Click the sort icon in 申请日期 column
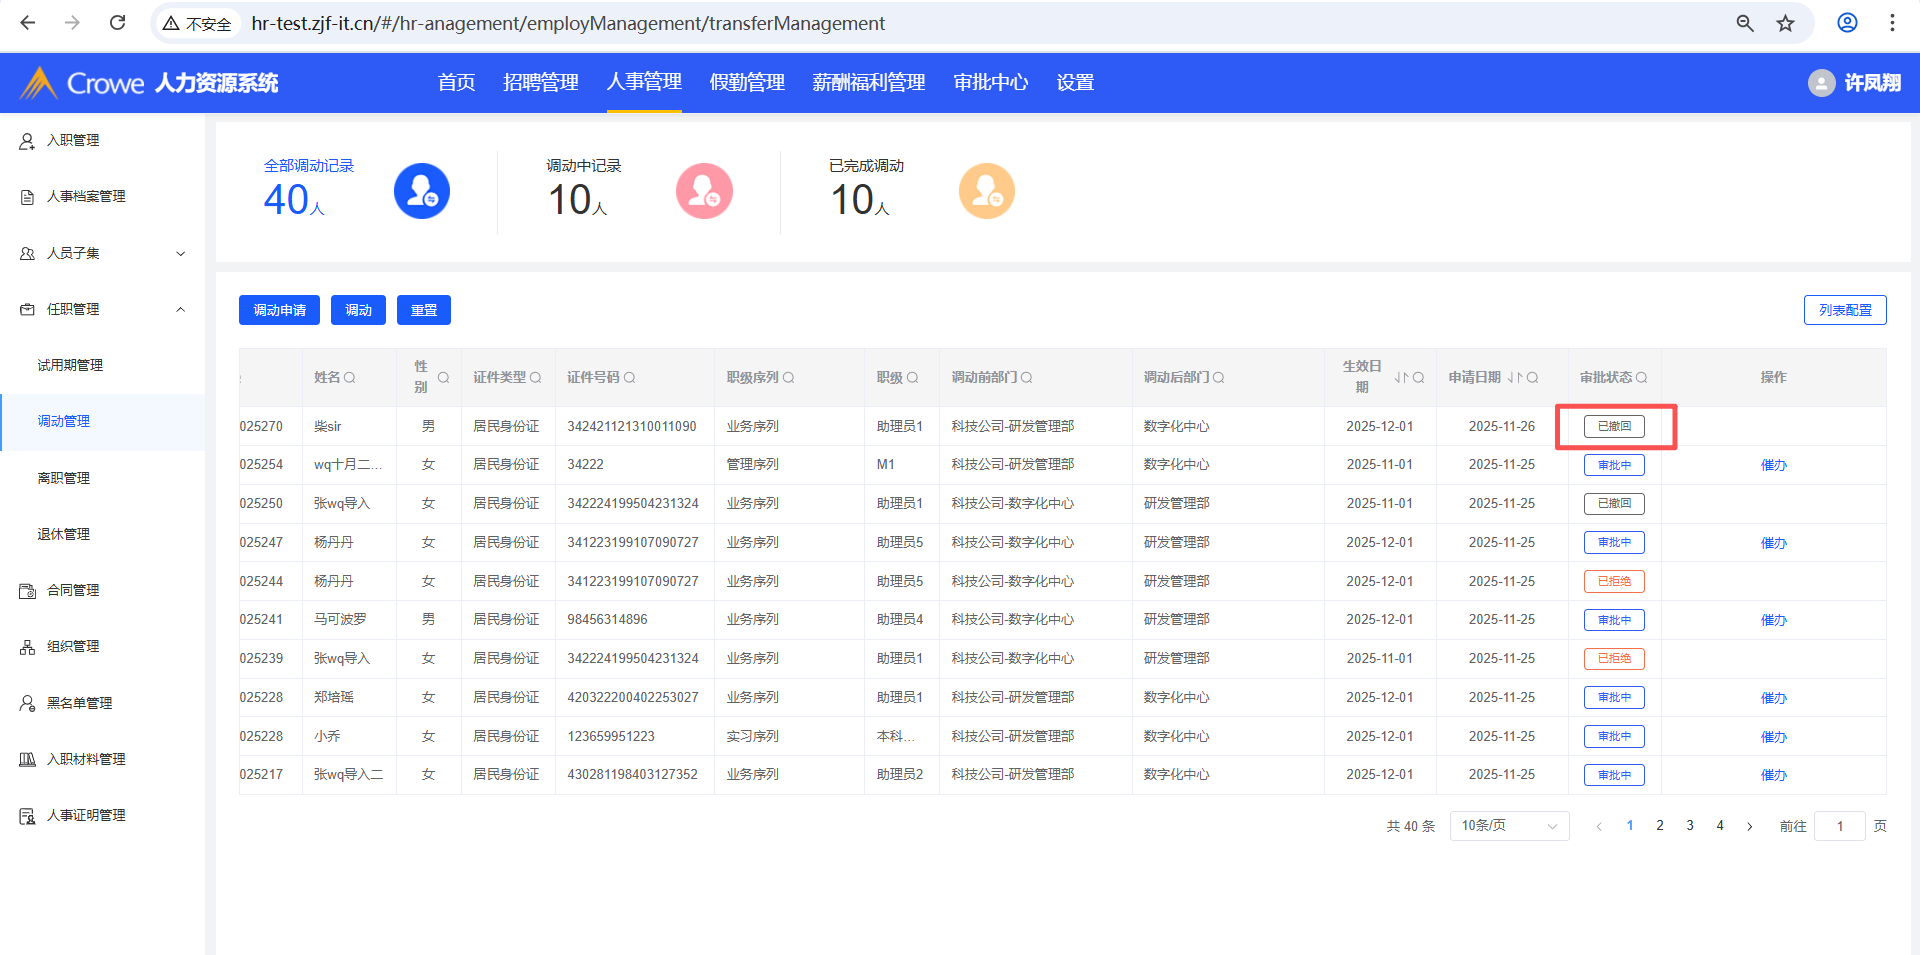Screen dimensions: 1920x955 [1514, 378]
